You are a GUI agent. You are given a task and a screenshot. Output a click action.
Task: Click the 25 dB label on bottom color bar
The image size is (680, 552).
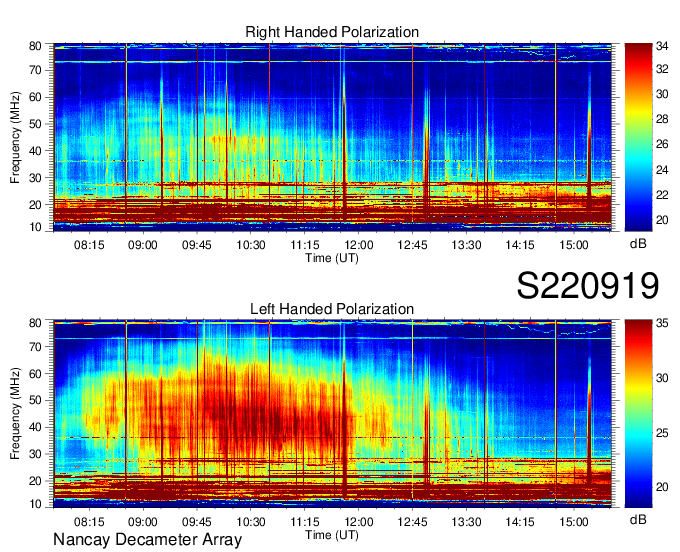pyautogui.click(x=662, y=433)
